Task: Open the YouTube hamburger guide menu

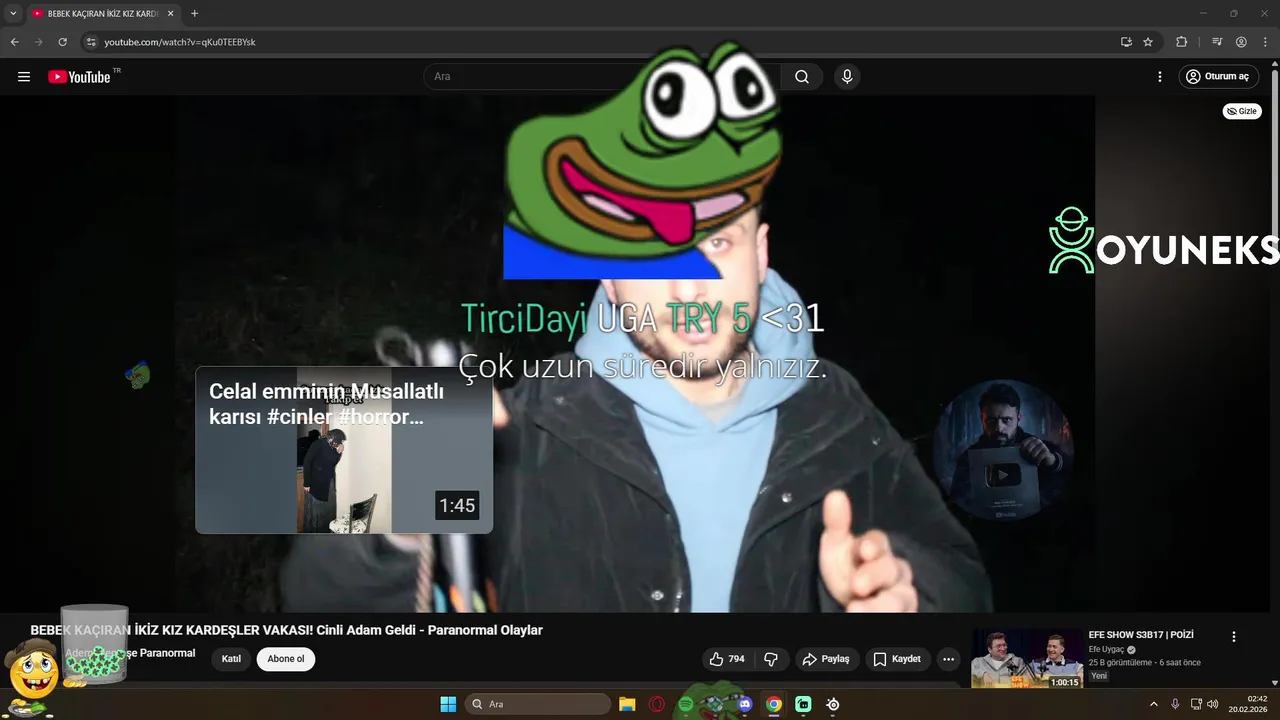Action: (24, 77)
